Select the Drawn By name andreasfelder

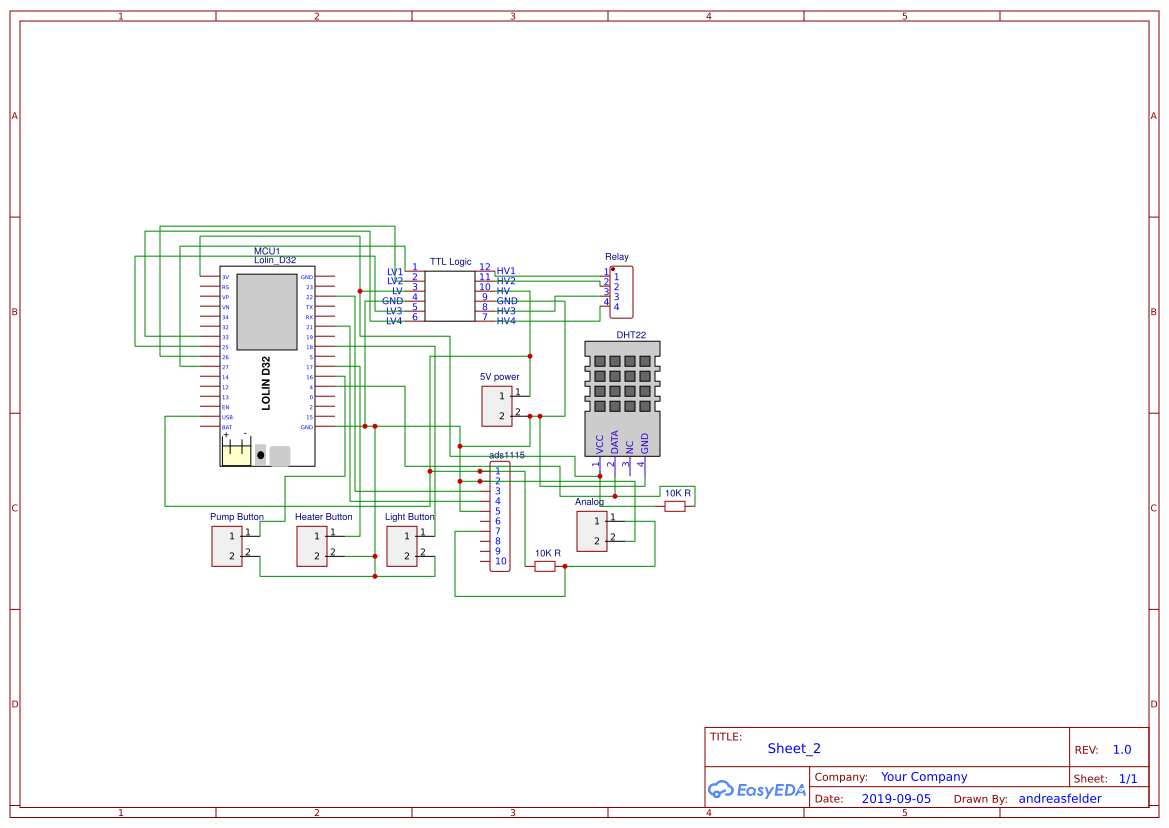(1060, 798)
